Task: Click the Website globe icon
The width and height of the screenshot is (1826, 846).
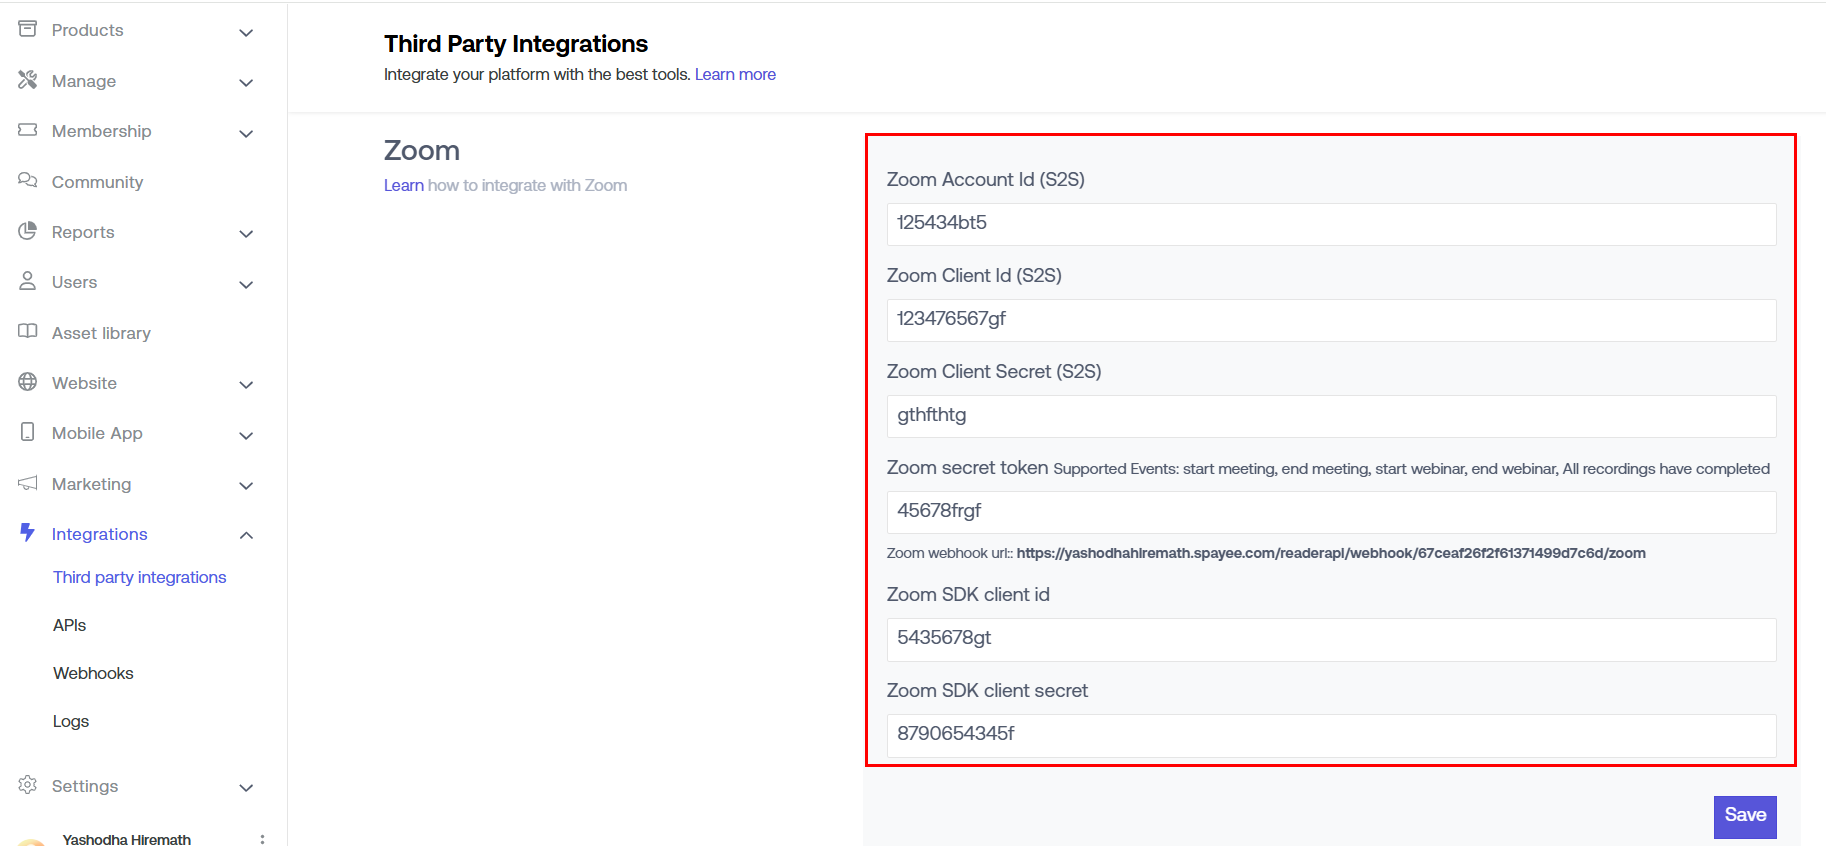Action: click(28, 382)
